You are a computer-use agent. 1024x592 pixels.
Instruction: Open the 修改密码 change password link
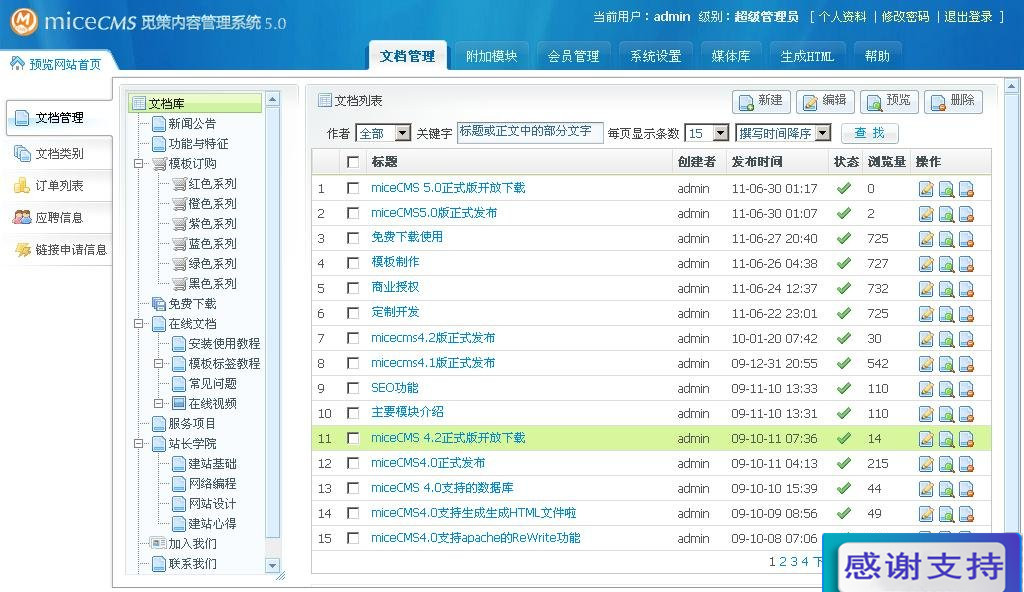(x=905, y=17)
